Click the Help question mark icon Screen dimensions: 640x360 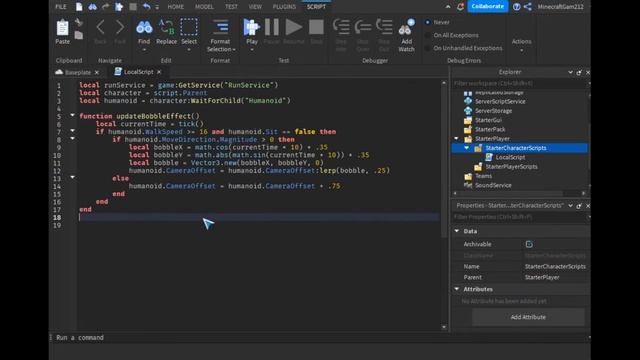516,7
